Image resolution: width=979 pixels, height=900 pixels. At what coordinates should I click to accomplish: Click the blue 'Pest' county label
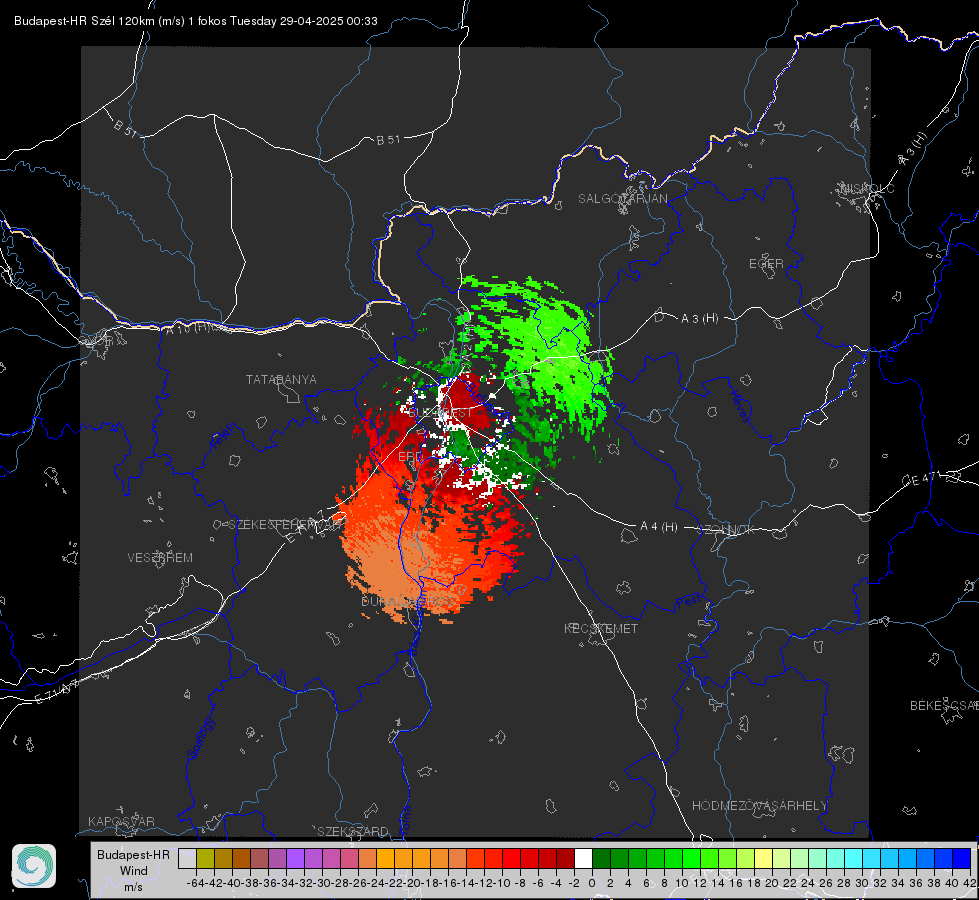click(689, 602)
